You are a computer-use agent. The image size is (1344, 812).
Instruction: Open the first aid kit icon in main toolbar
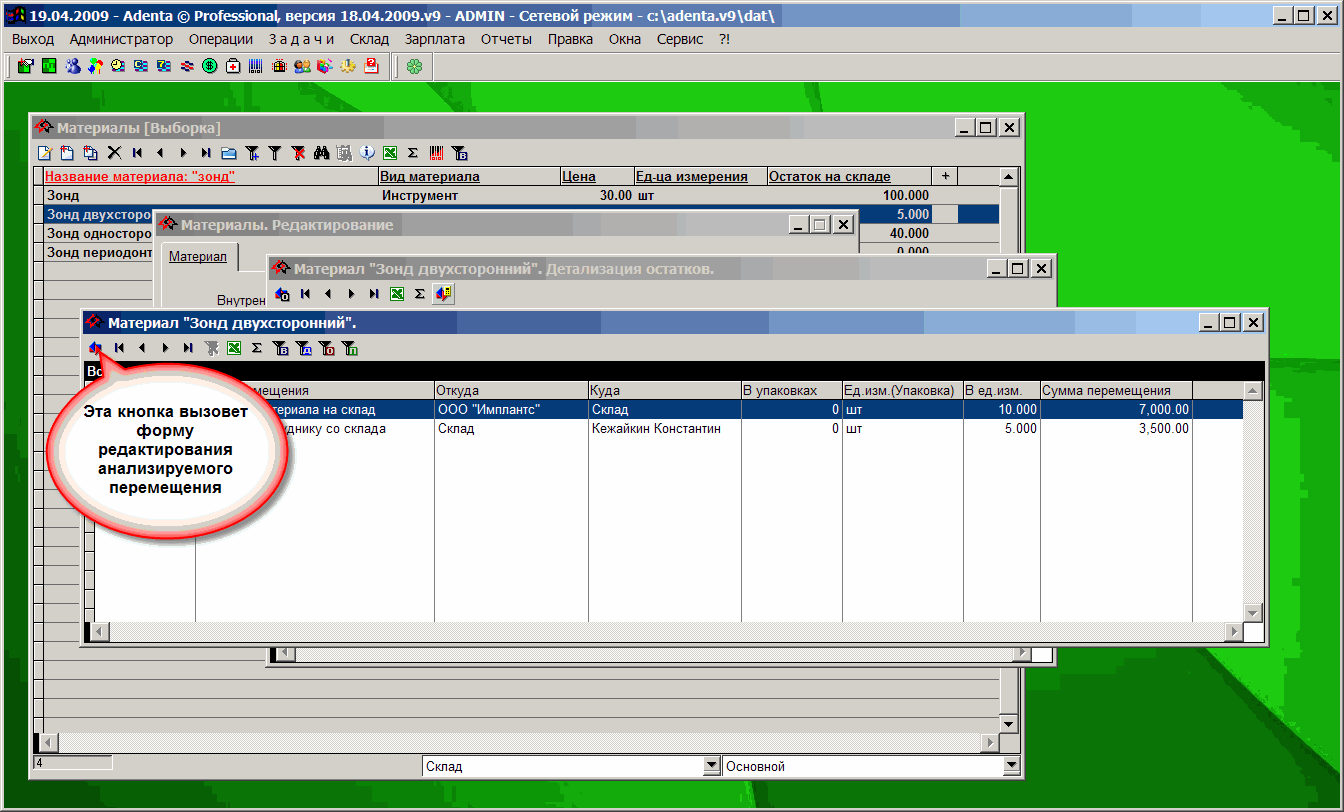tap(232, 67)
